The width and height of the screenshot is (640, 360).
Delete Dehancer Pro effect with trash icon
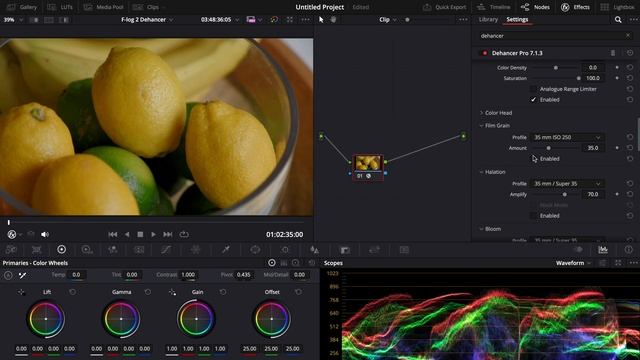click(x=613, y=53)
